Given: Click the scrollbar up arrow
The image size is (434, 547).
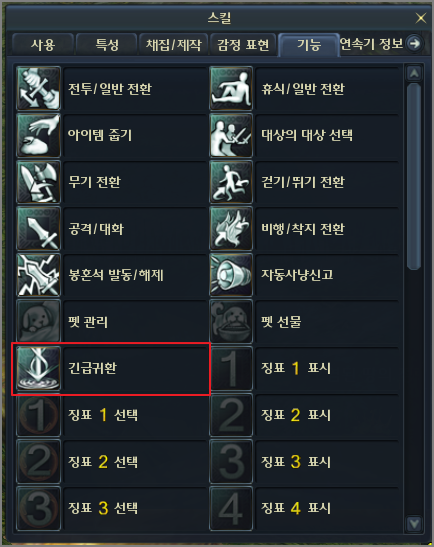Looking at the screenshot, I should point(414,73).
